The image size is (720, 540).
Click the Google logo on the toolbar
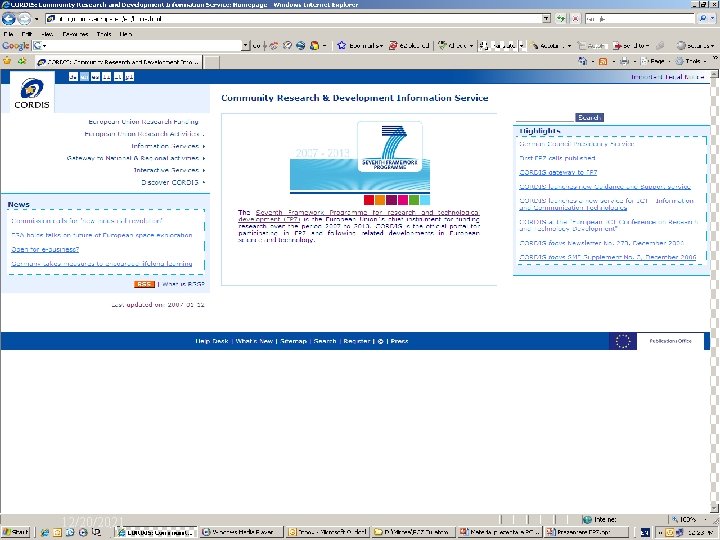(x=15, y=45)
